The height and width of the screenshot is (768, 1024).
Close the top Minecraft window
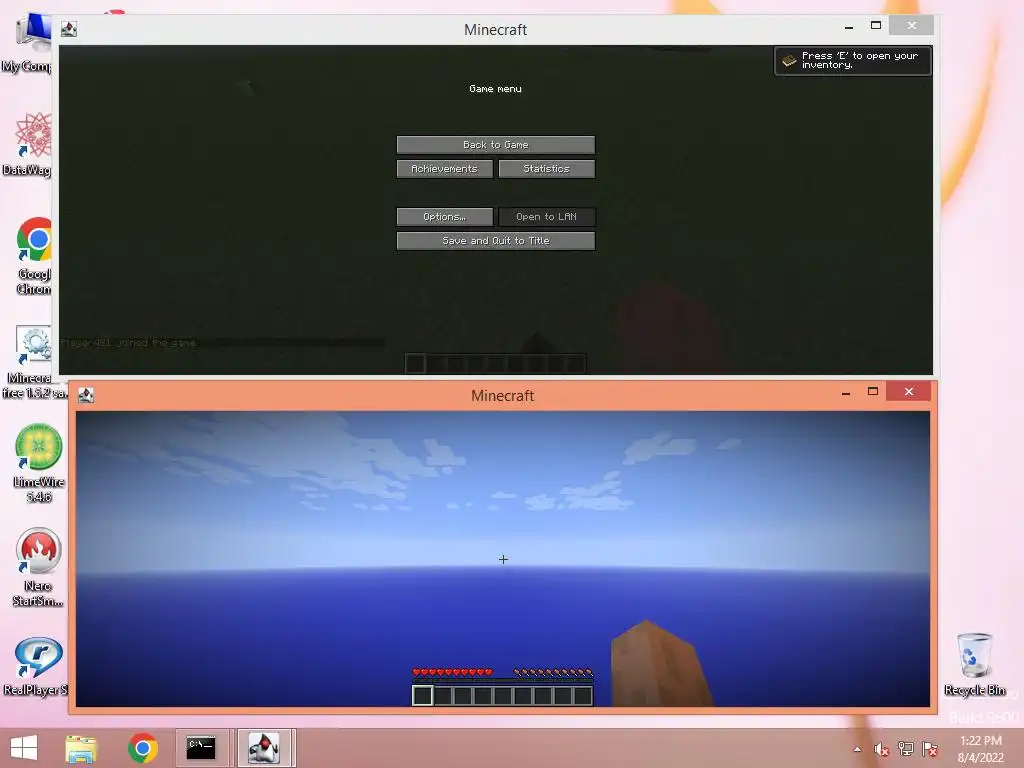(912, 25)
